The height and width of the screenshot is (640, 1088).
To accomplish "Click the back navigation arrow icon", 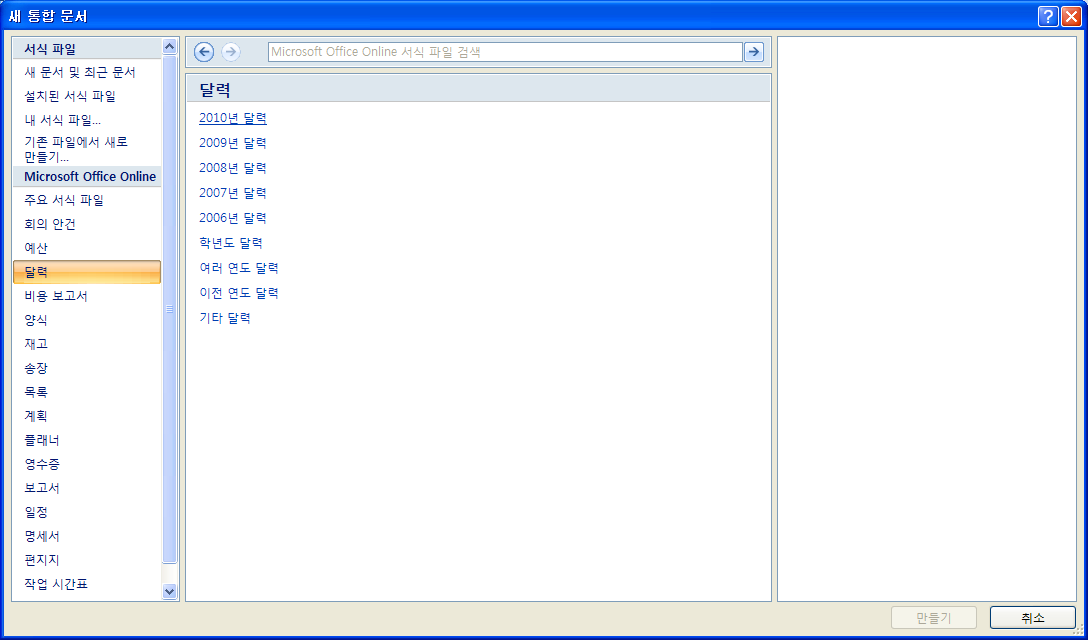I will pyautogui.click(x=203, y=52).
